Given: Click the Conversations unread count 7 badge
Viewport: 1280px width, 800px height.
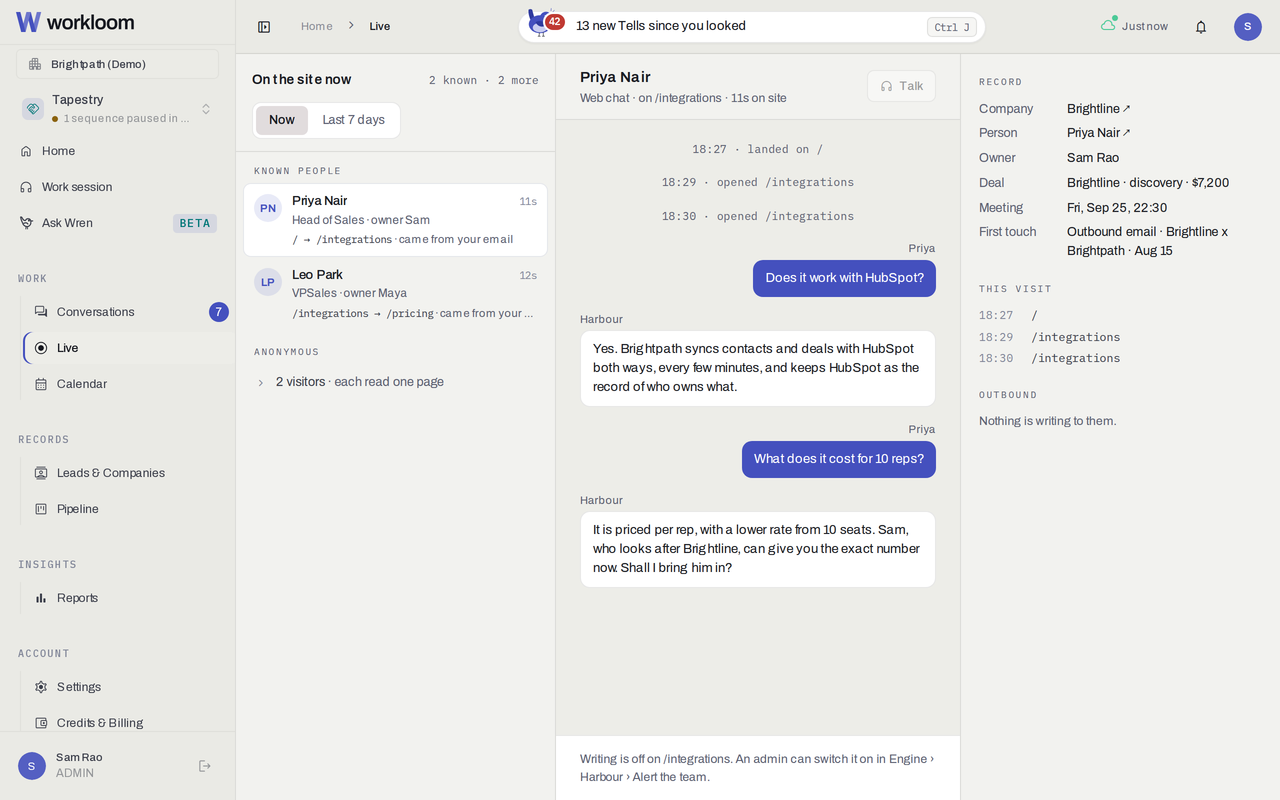Looking at the screenshot, I should (x=219, y=312).
